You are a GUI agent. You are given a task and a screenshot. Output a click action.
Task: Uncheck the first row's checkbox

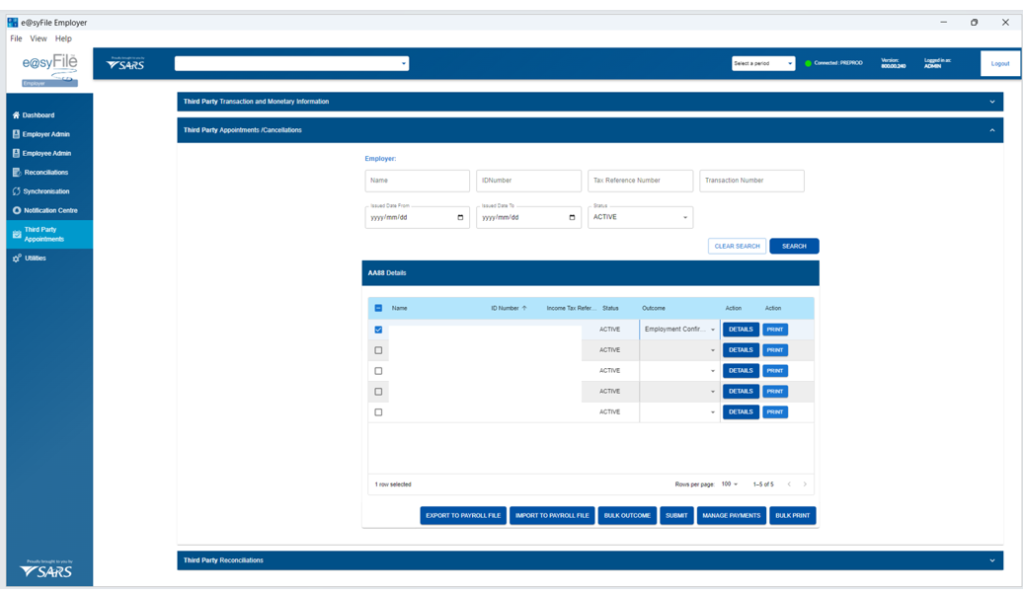tap(378, 330)
